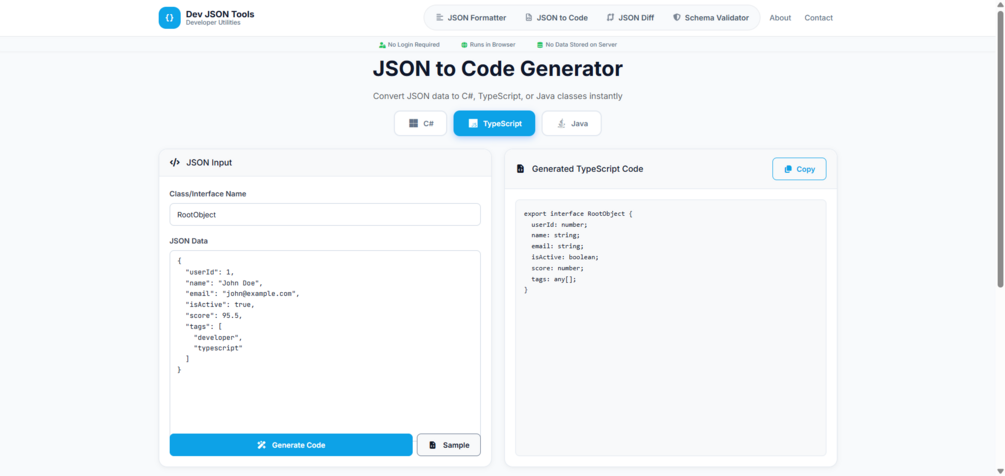Screen dimensions: 1005x476
Task: Copy the generated TypeScript code
Action: pos(799,169)
